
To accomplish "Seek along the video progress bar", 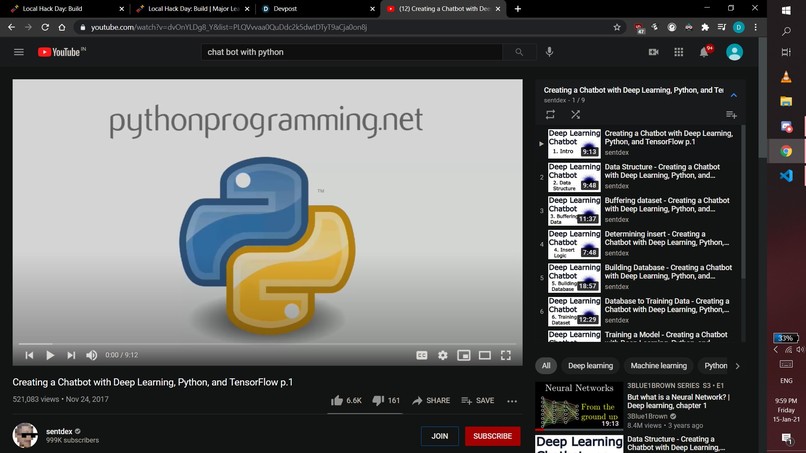I will [267, 343].
